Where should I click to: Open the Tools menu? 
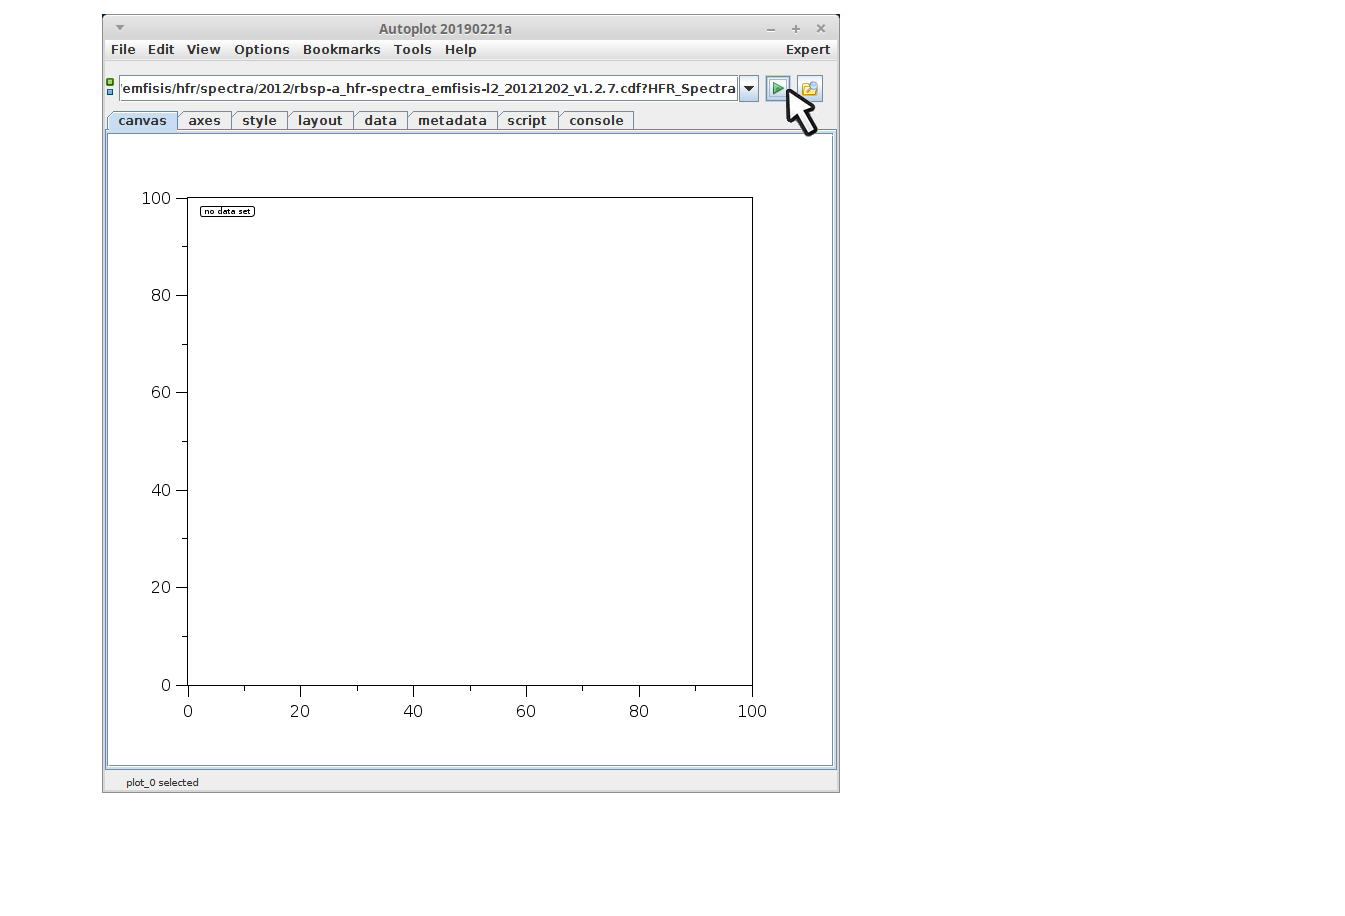[412, 50]
